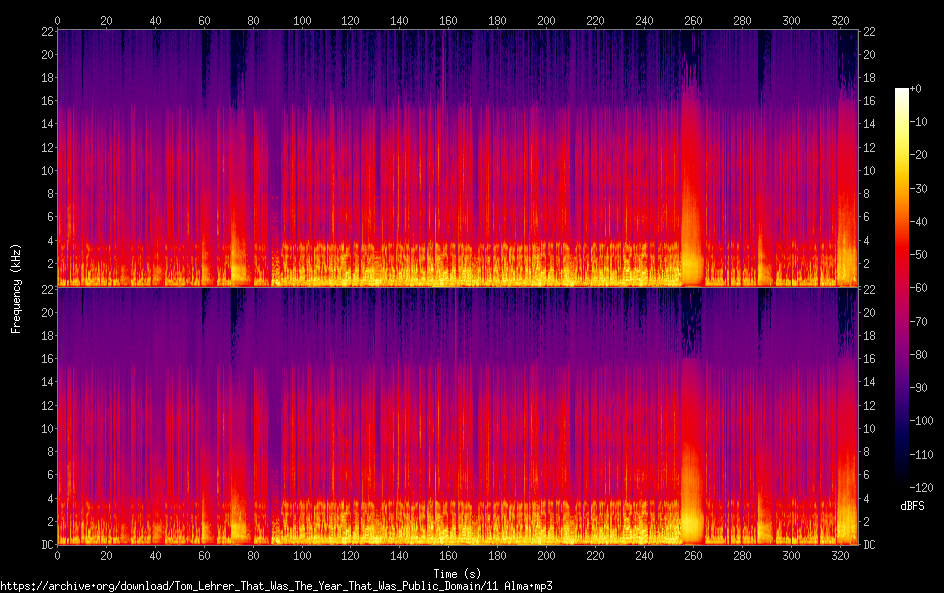This screenshot has height=593, width=944.
Task: Click the upper channel's 16 kHz left-axis label
Action: pos(45,101)
